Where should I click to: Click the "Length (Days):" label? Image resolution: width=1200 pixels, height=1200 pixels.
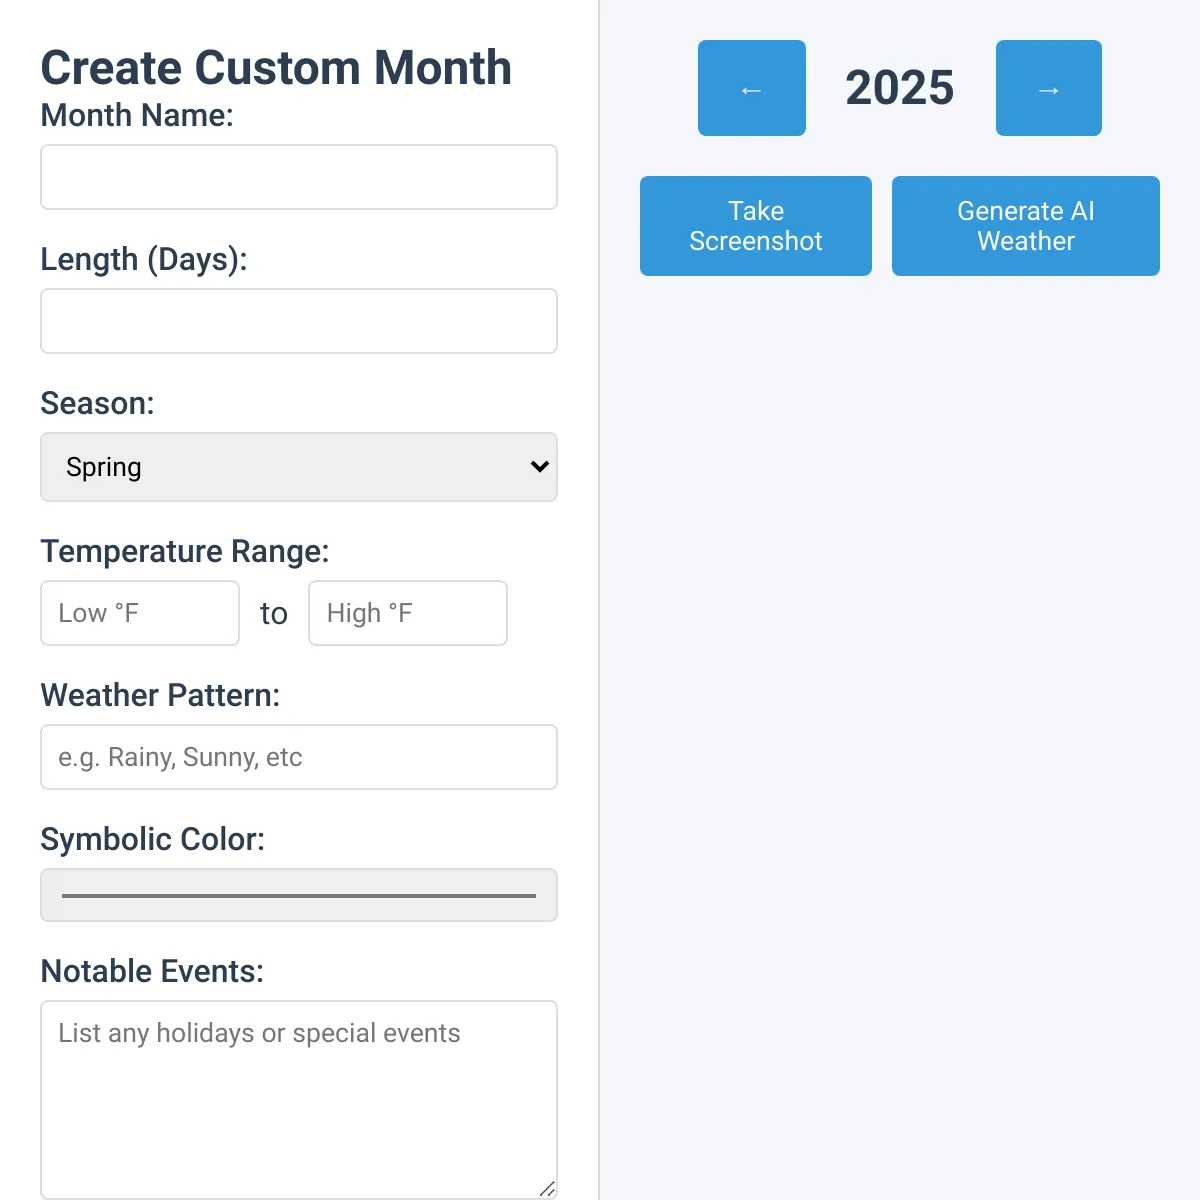tap(144, 260)
